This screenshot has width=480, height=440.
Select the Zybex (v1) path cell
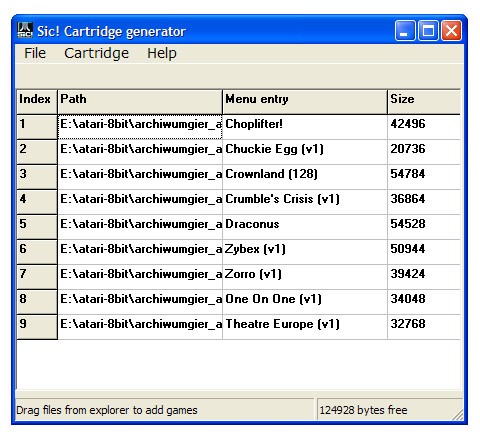pos(140,252)
